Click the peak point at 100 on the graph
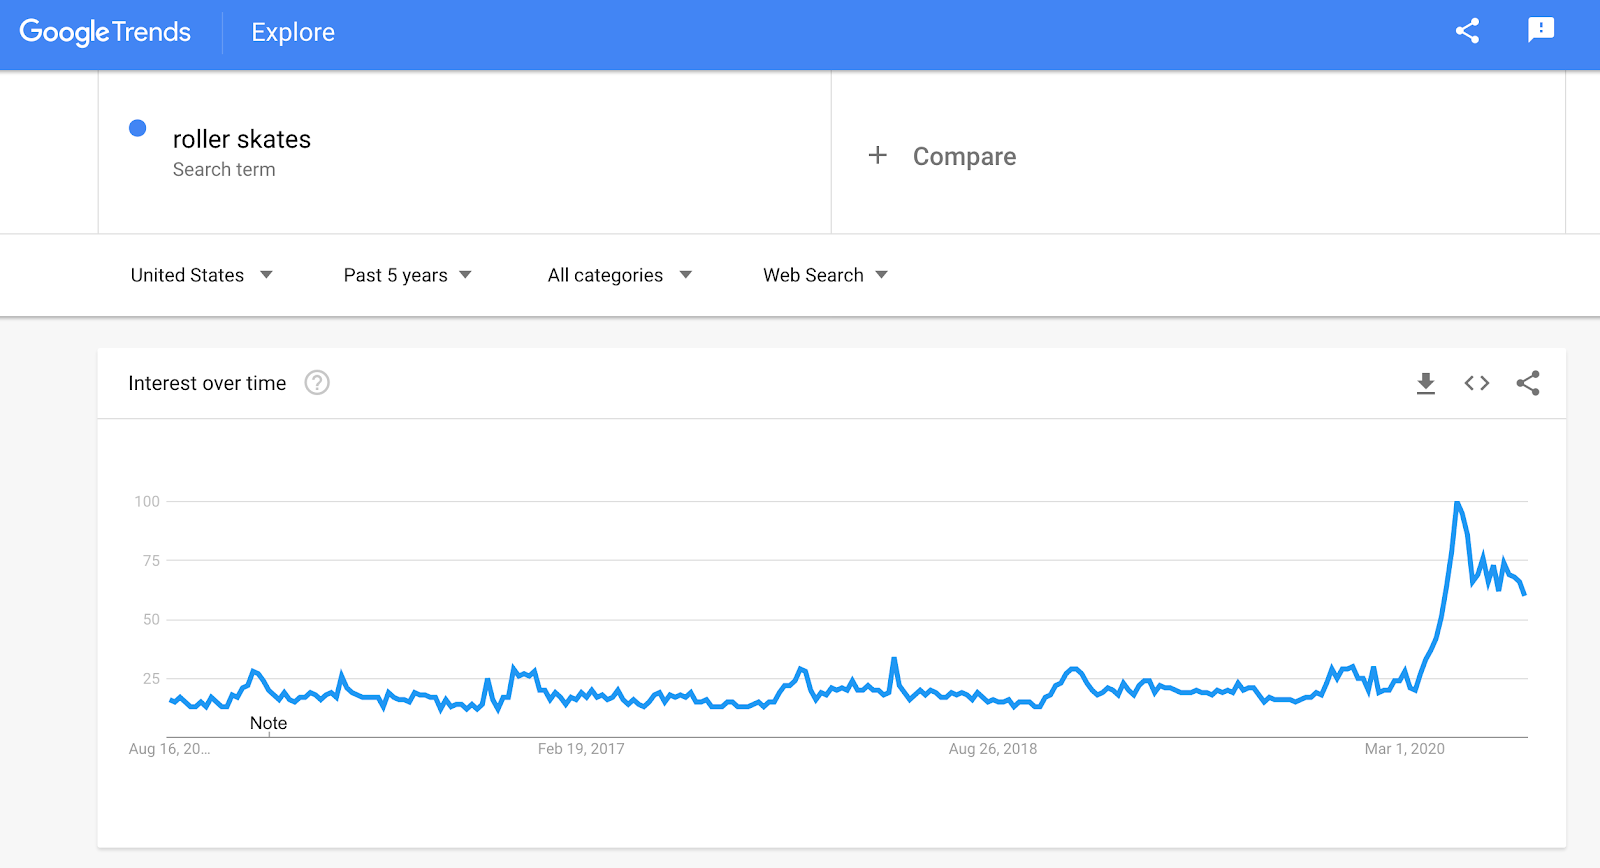1600x868 pixels. tap(1457, 502)
